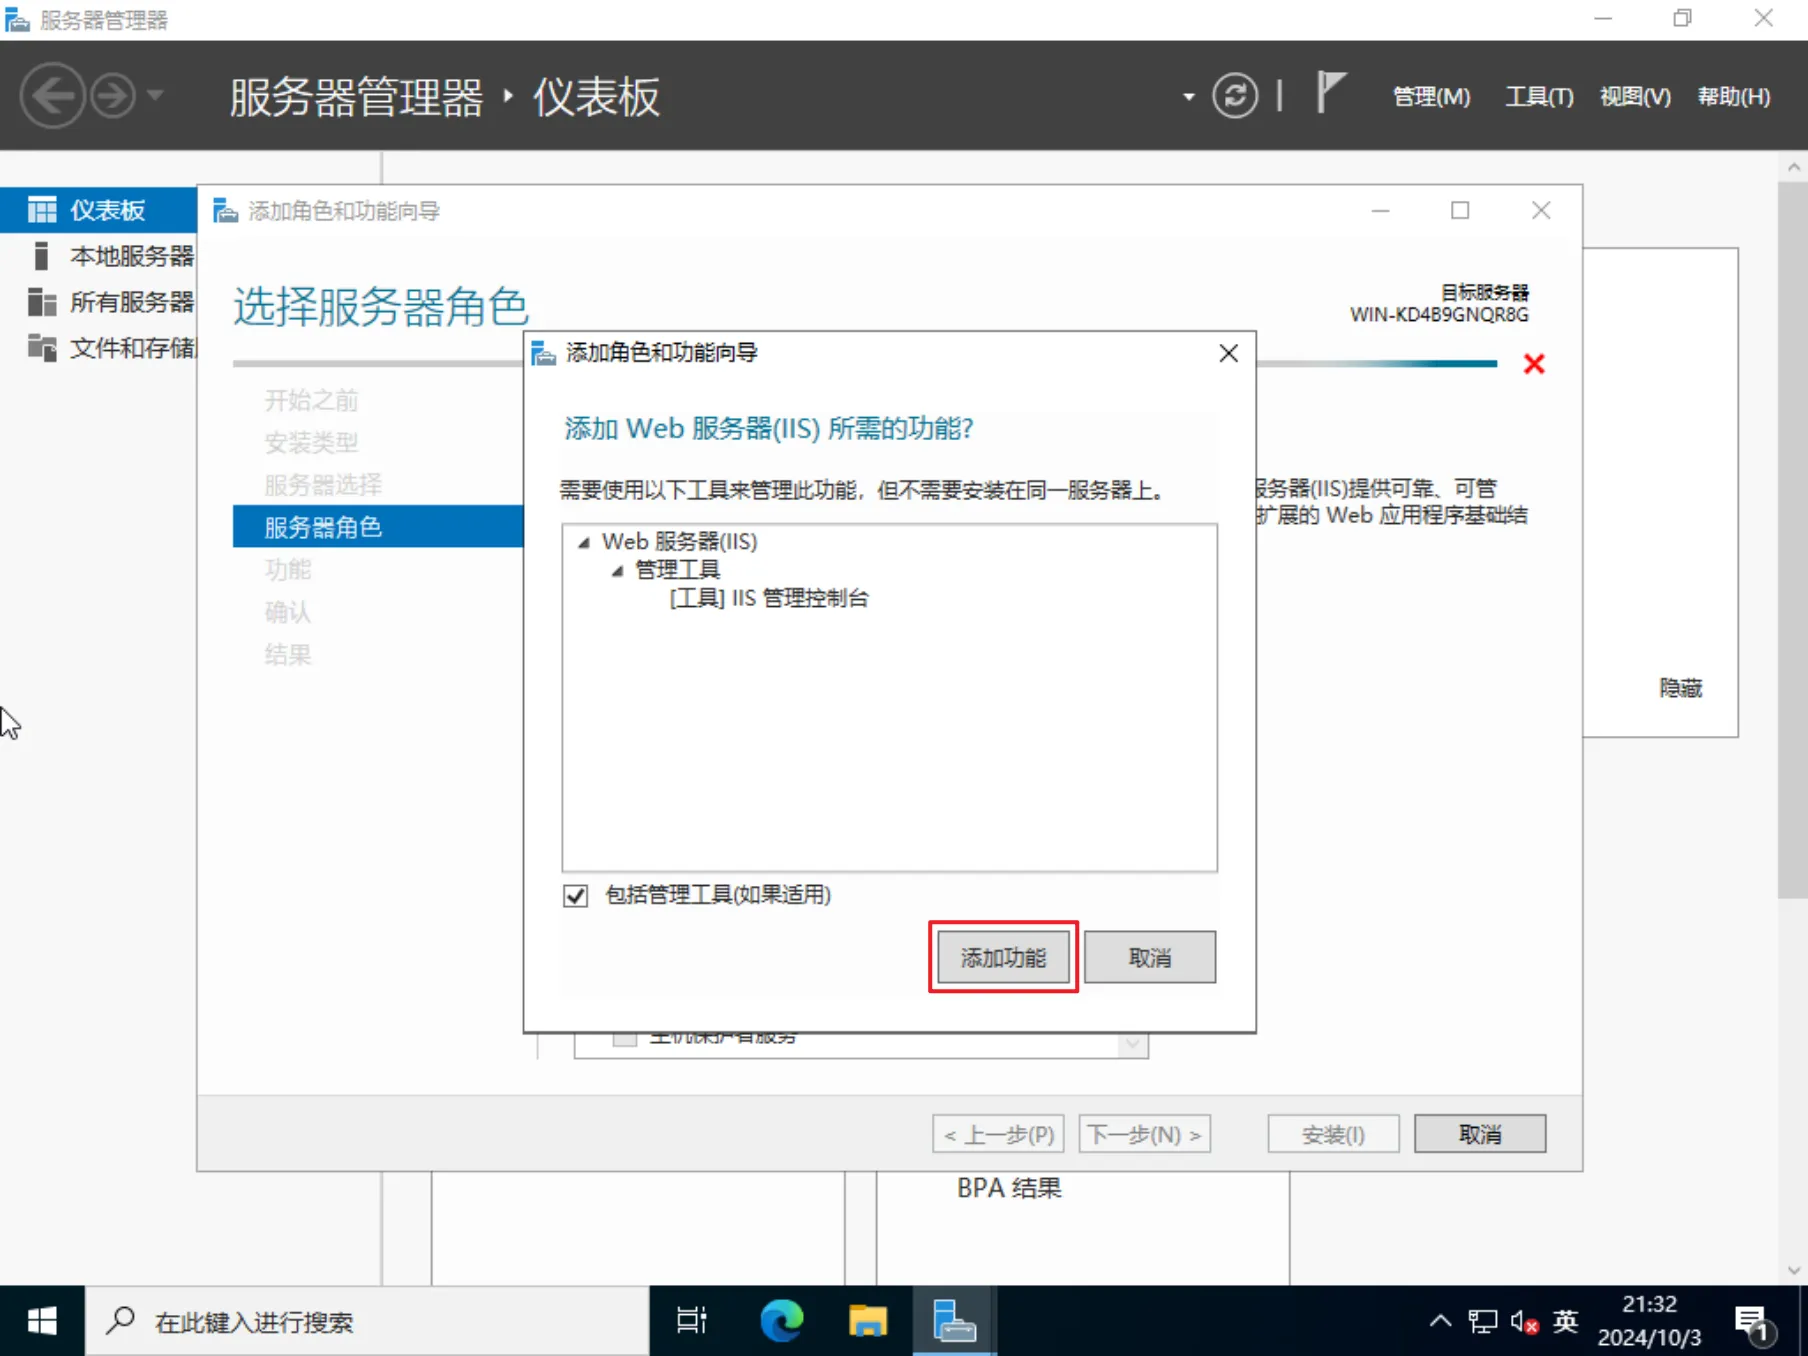Click wizard icon in outer wizard title bar
The width and height of the screenshot is (1808, 1356).
[226, 211]
